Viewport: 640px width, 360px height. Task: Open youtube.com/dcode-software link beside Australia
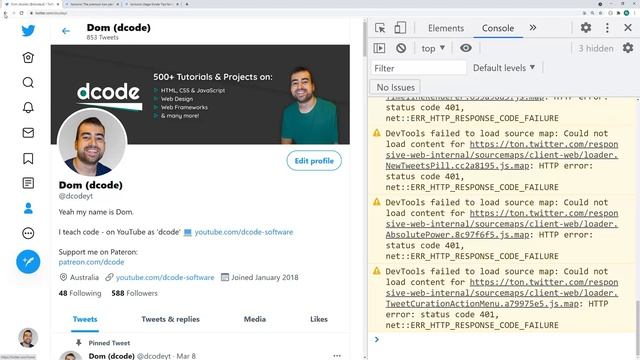tap(165, 278)
